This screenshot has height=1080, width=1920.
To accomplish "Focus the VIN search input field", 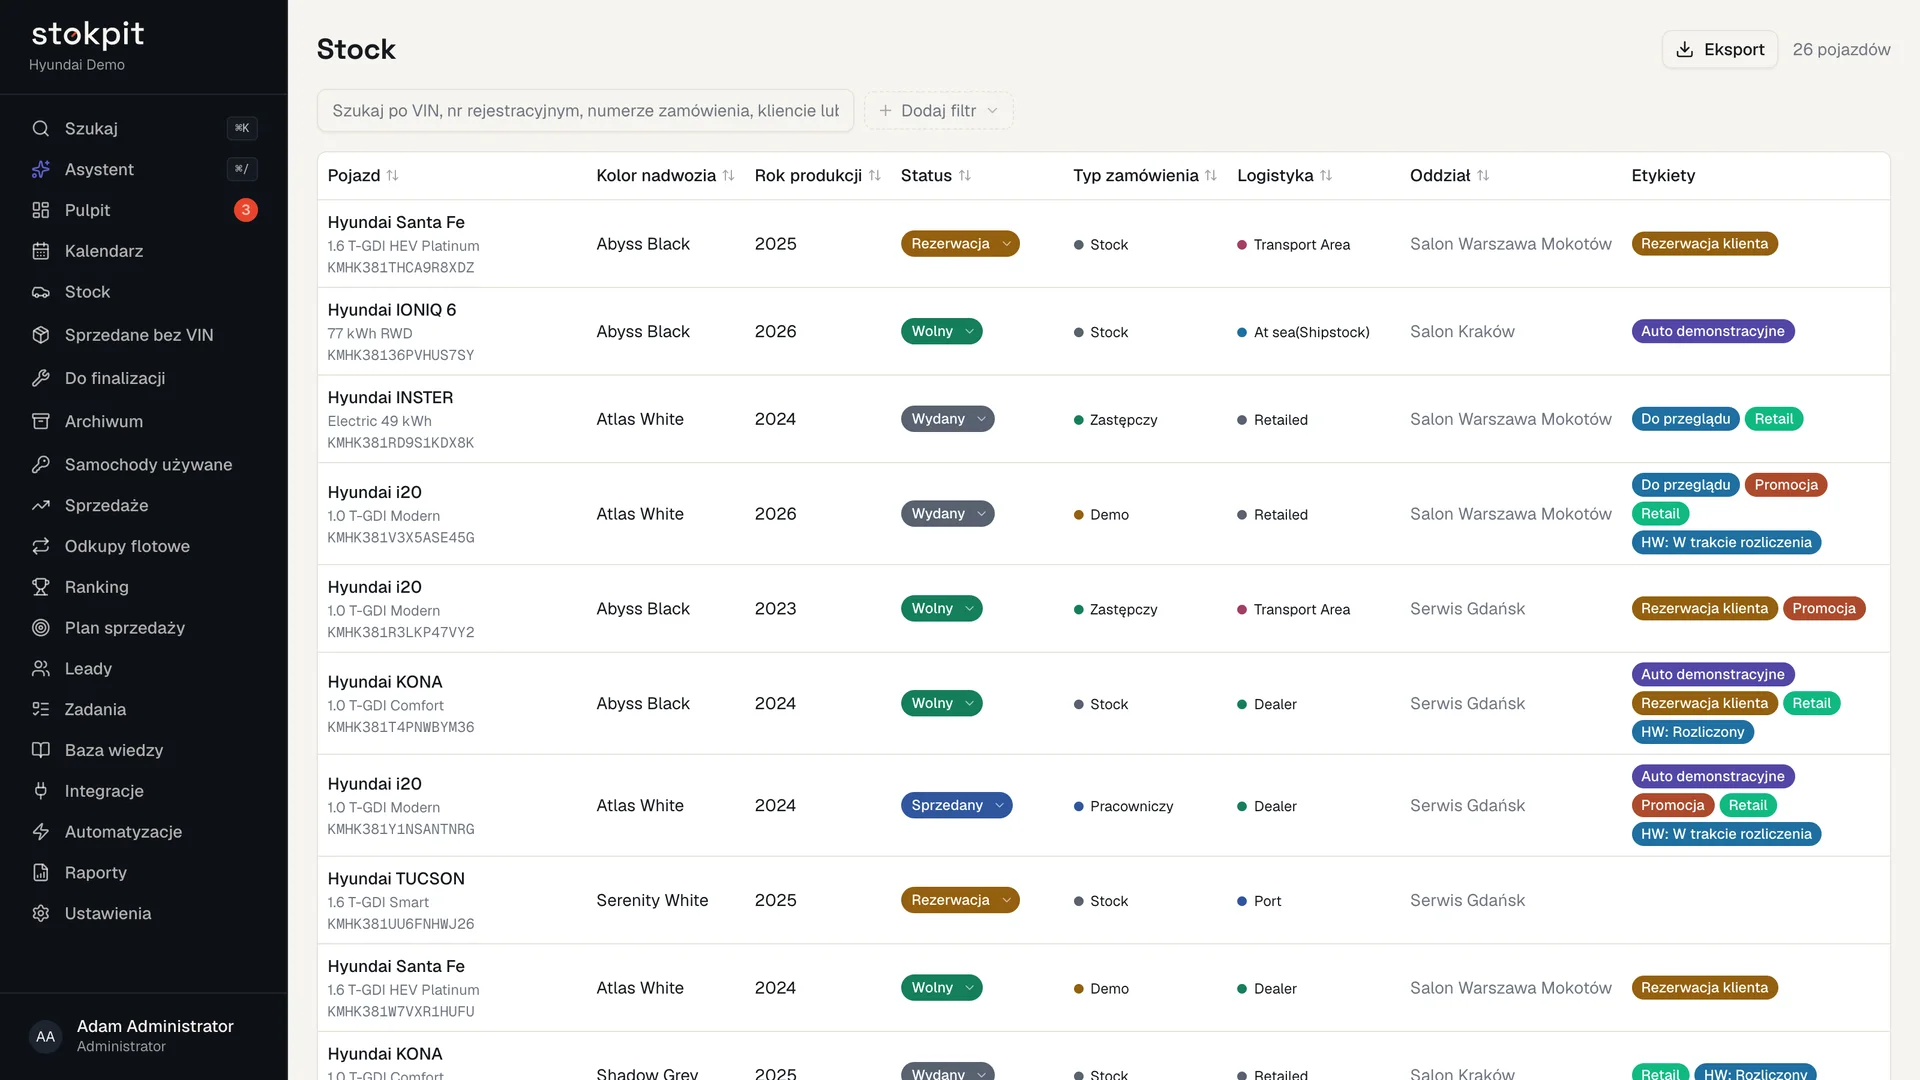I will click(x=585, y=111).
